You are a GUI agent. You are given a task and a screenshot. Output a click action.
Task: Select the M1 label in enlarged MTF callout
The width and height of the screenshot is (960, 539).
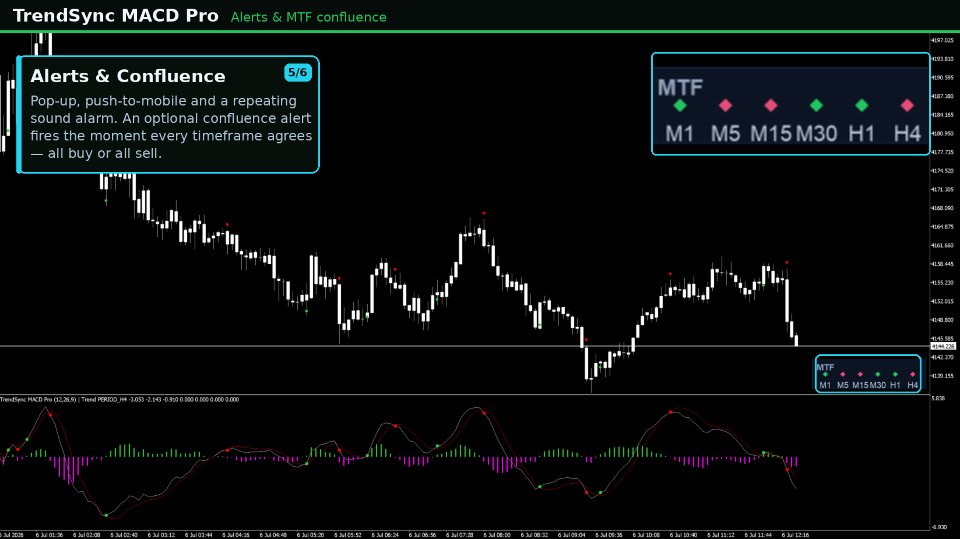point(680,134)
